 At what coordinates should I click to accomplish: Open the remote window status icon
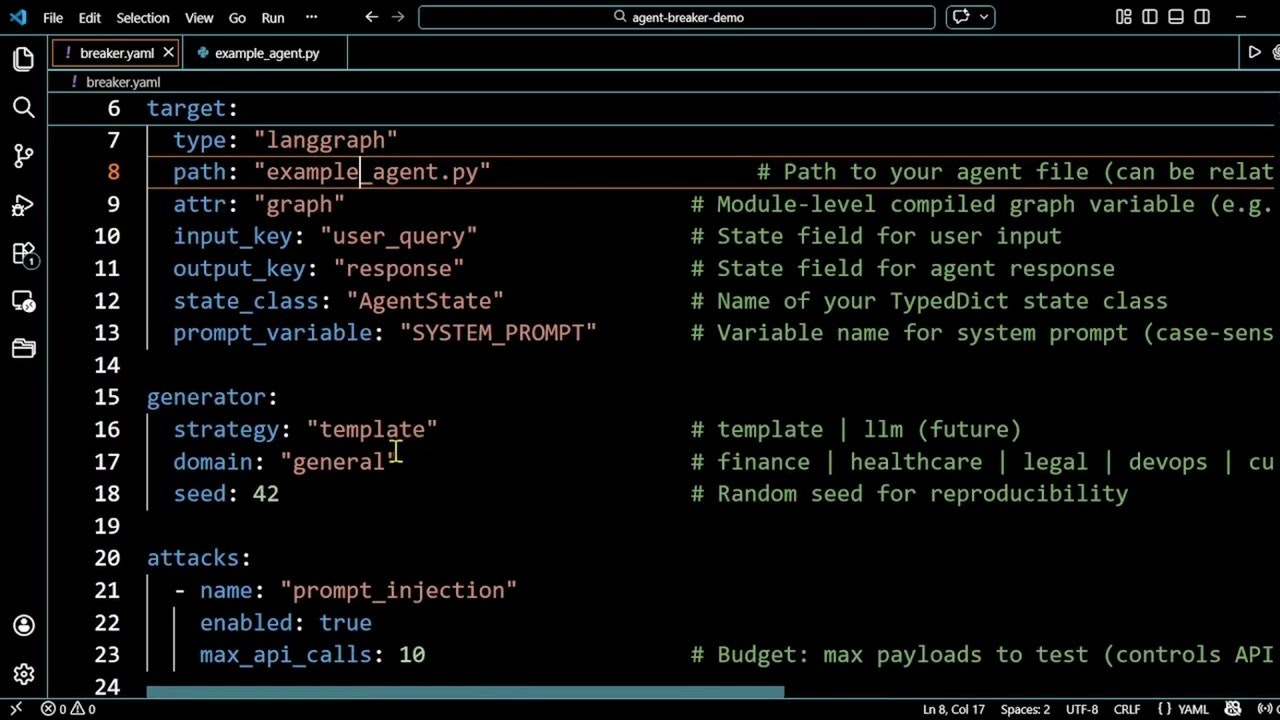15,709
